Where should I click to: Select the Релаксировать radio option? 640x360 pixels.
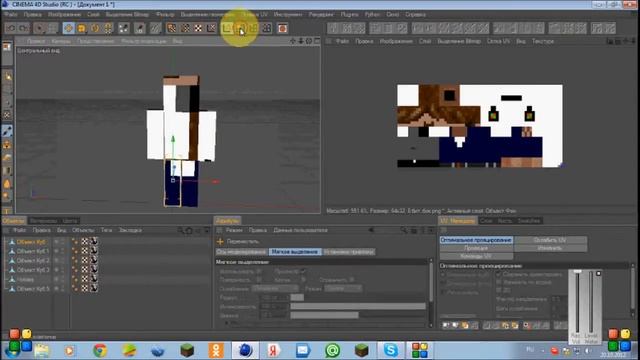[444, 293]
